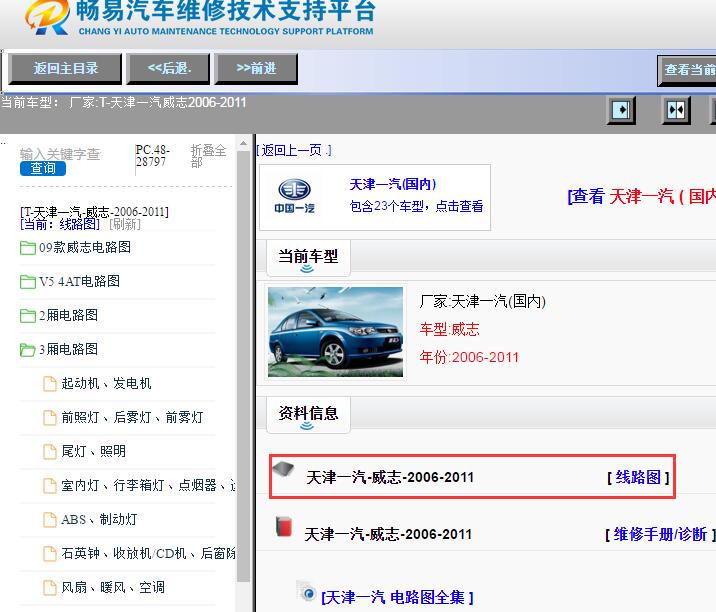Viewport: 716px width, 612px height.
Task: Click the [T-天津一汽-威志-2006-2011] sidebar title
Action: point(95,212)
